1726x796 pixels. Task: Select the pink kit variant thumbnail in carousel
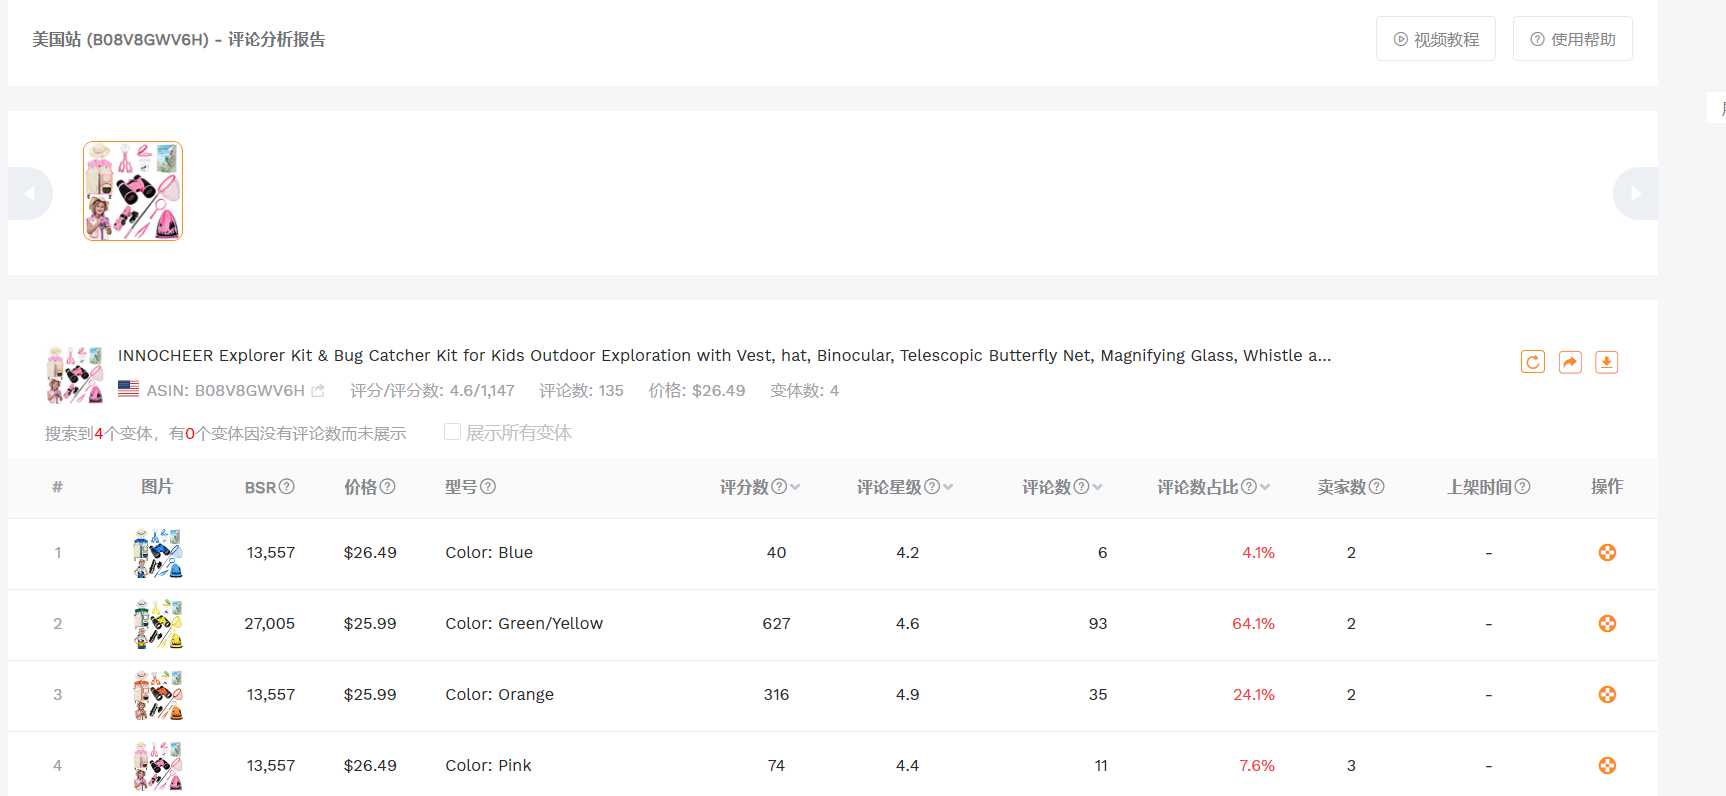[133, 191]
